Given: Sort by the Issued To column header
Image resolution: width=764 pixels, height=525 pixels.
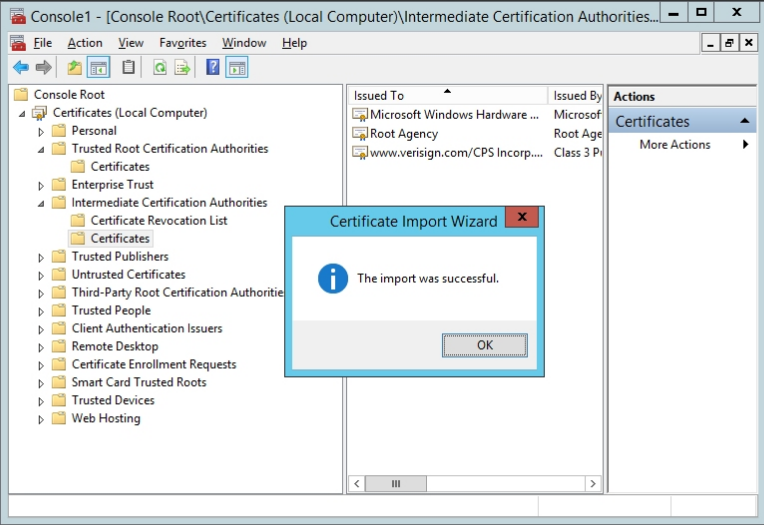Looking at the screenshot, I should point(447,96).
